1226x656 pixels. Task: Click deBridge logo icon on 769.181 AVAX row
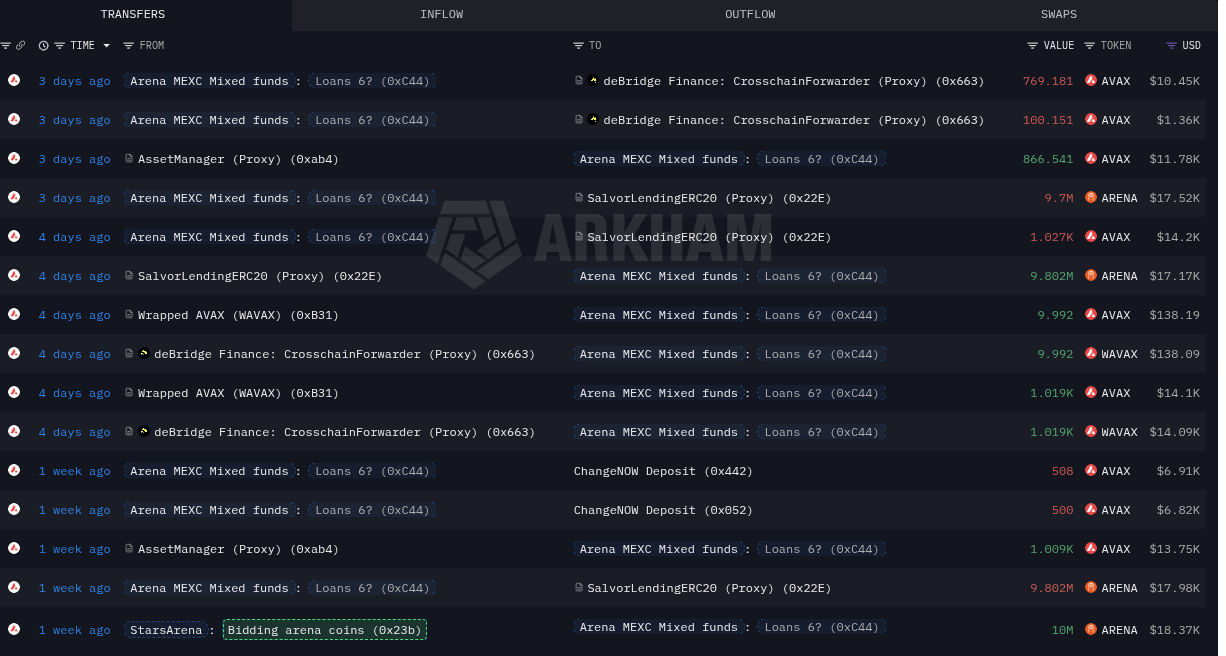pyautogui.click(x=594, y=80)
